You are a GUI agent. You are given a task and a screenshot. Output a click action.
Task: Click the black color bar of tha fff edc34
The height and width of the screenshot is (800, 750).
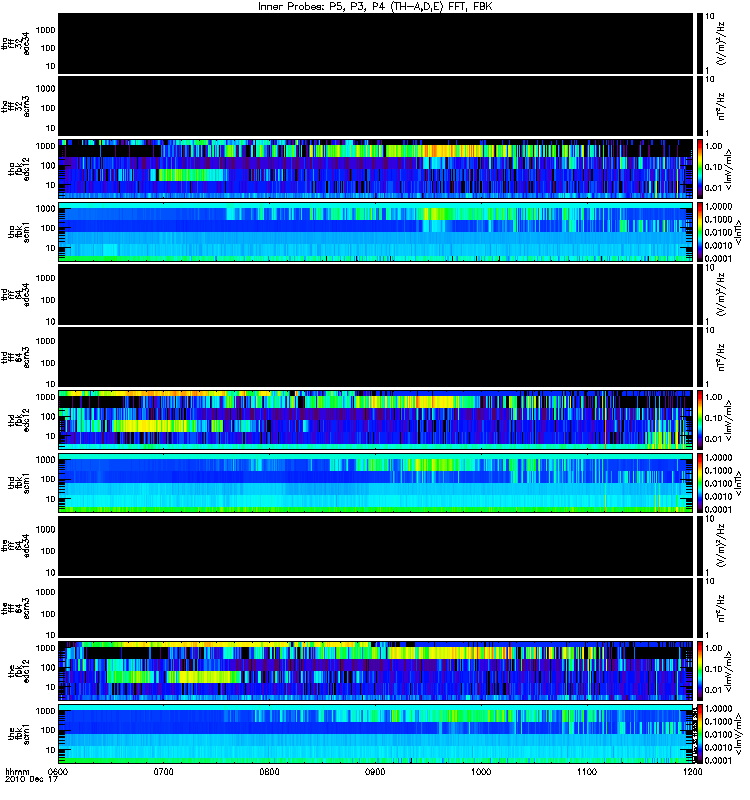[699, 43]
